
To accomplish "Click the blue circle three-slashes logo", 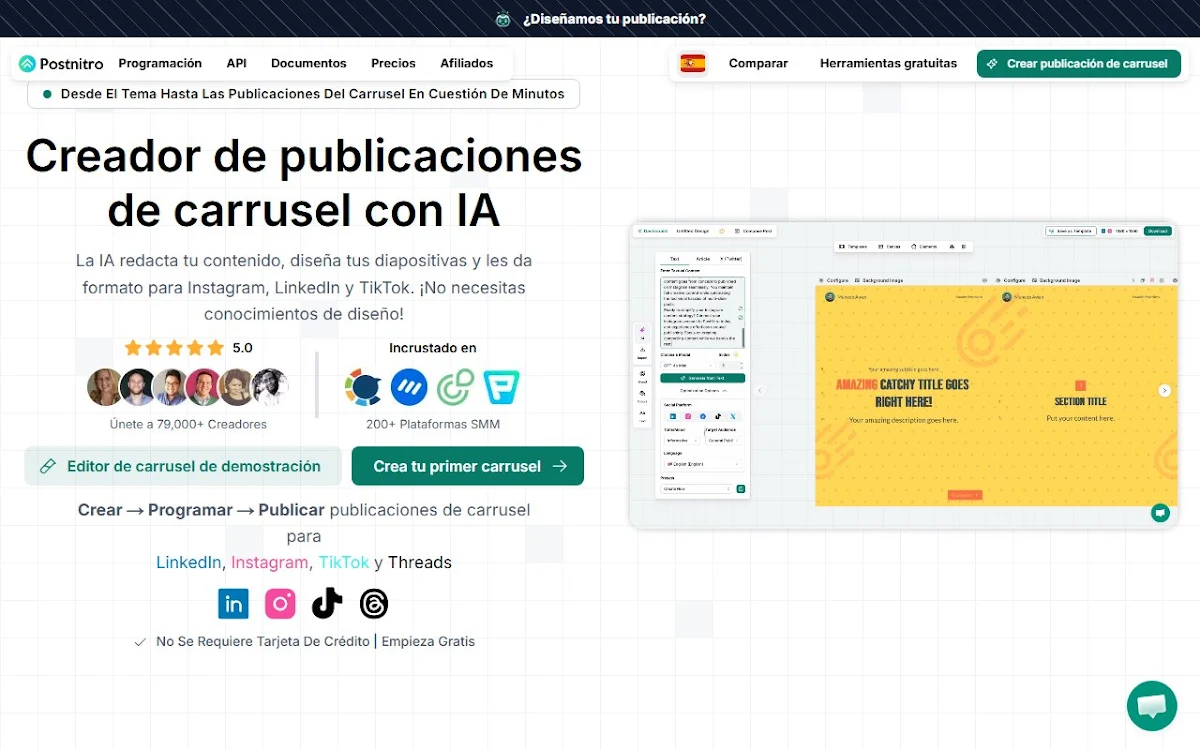I will pos(409,386).
